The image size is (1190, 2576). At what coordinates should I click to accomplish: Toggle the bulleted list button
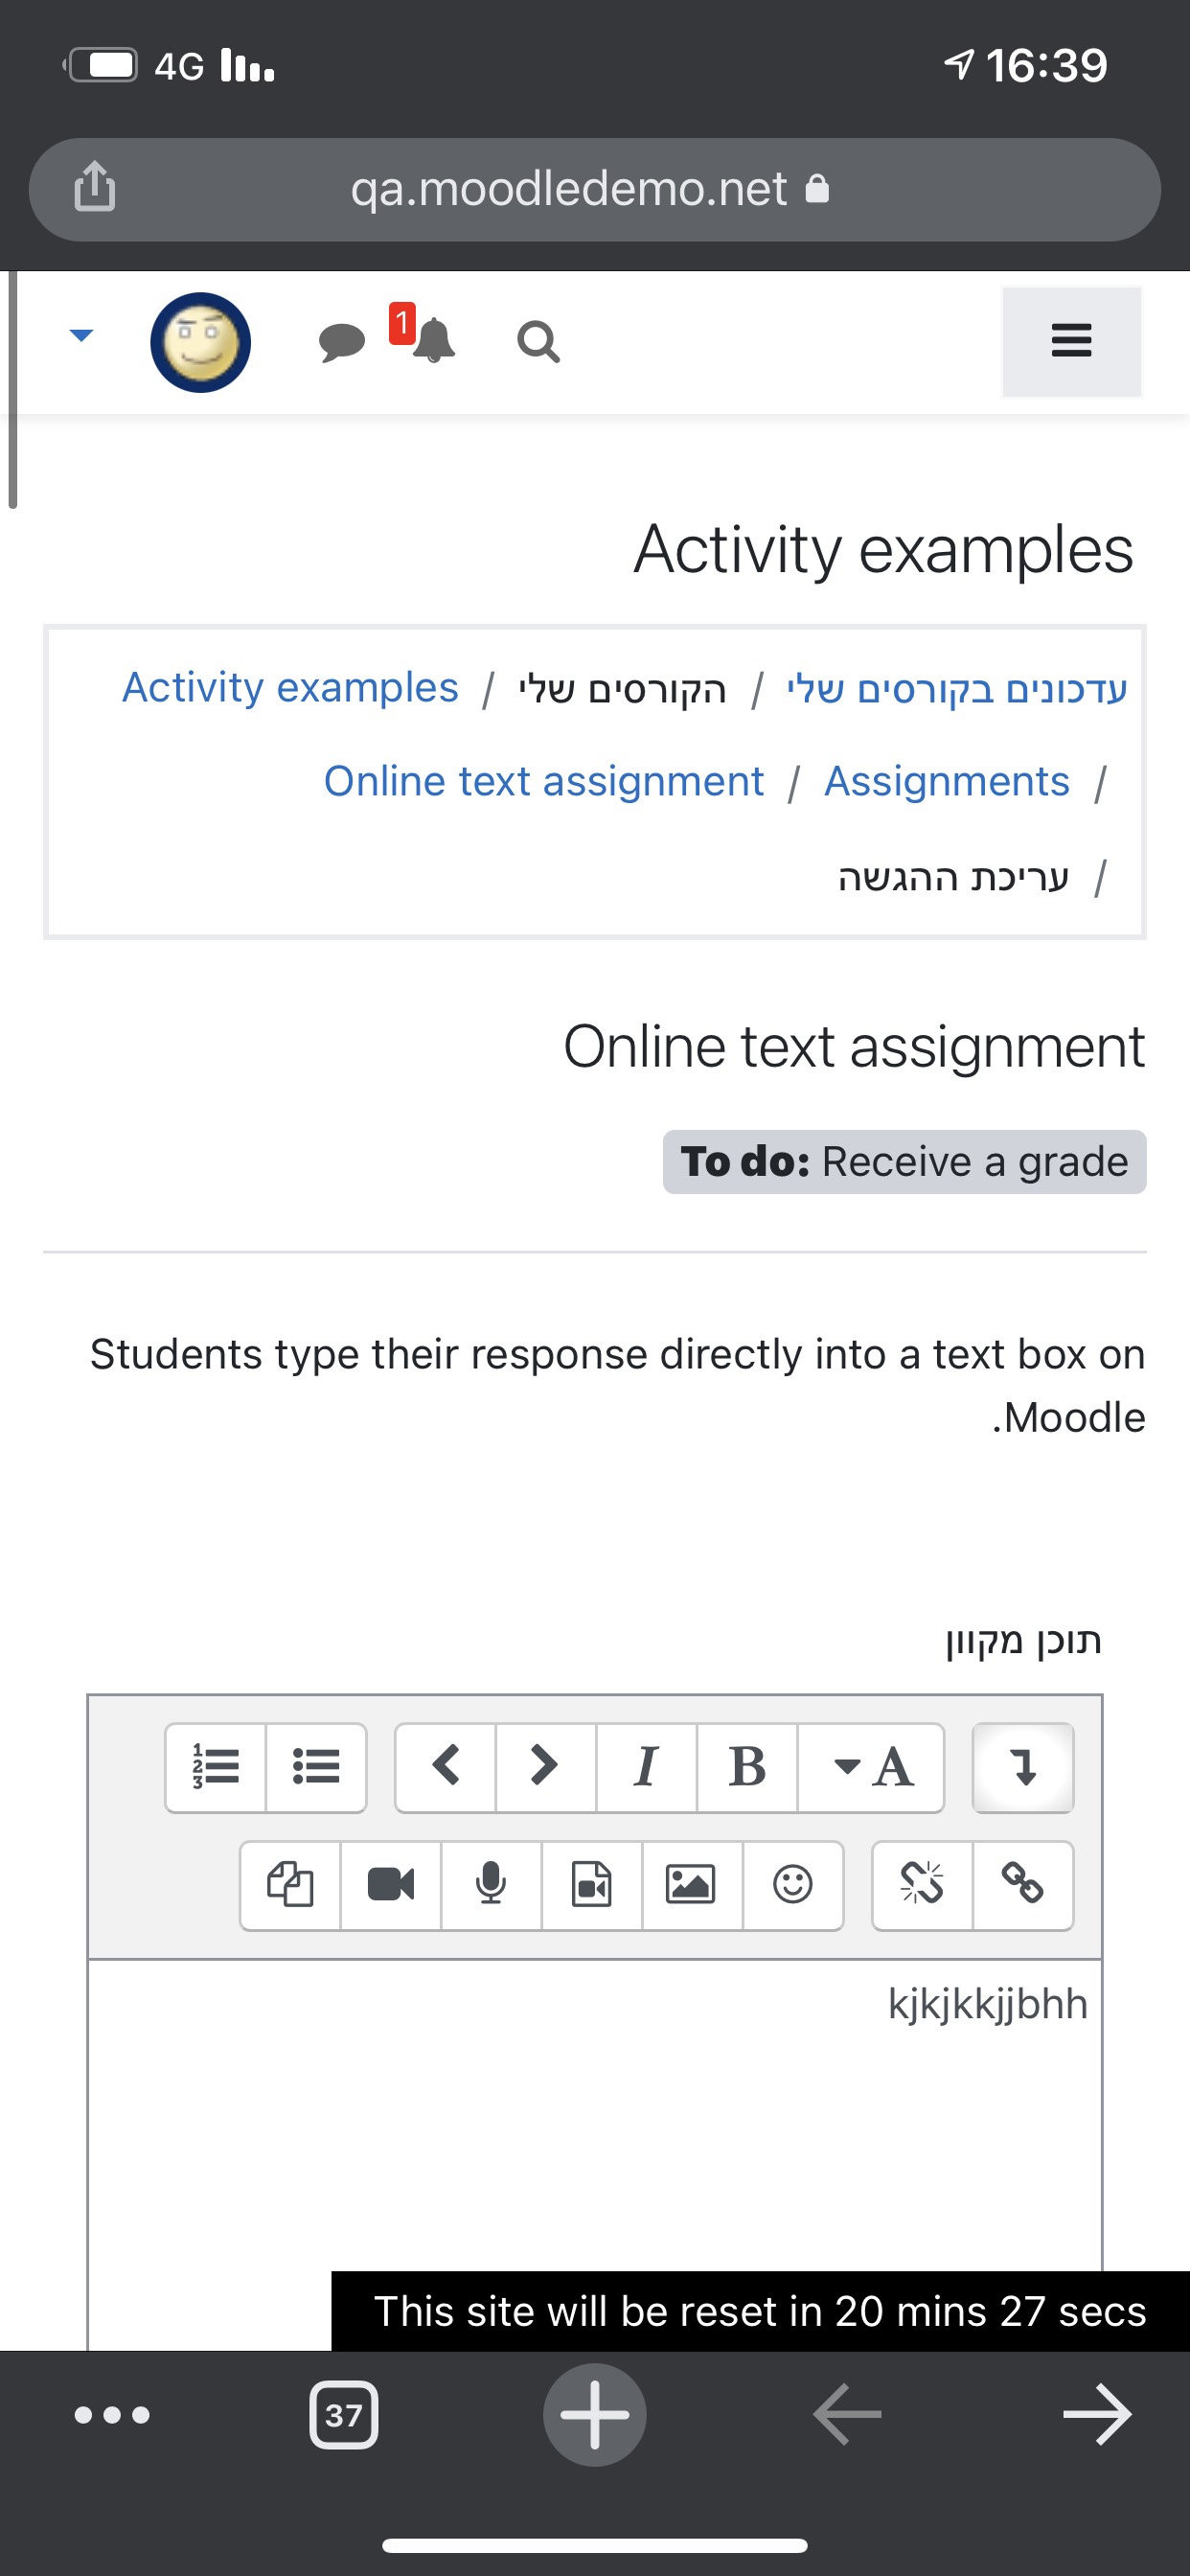(x=316, y=1767)
